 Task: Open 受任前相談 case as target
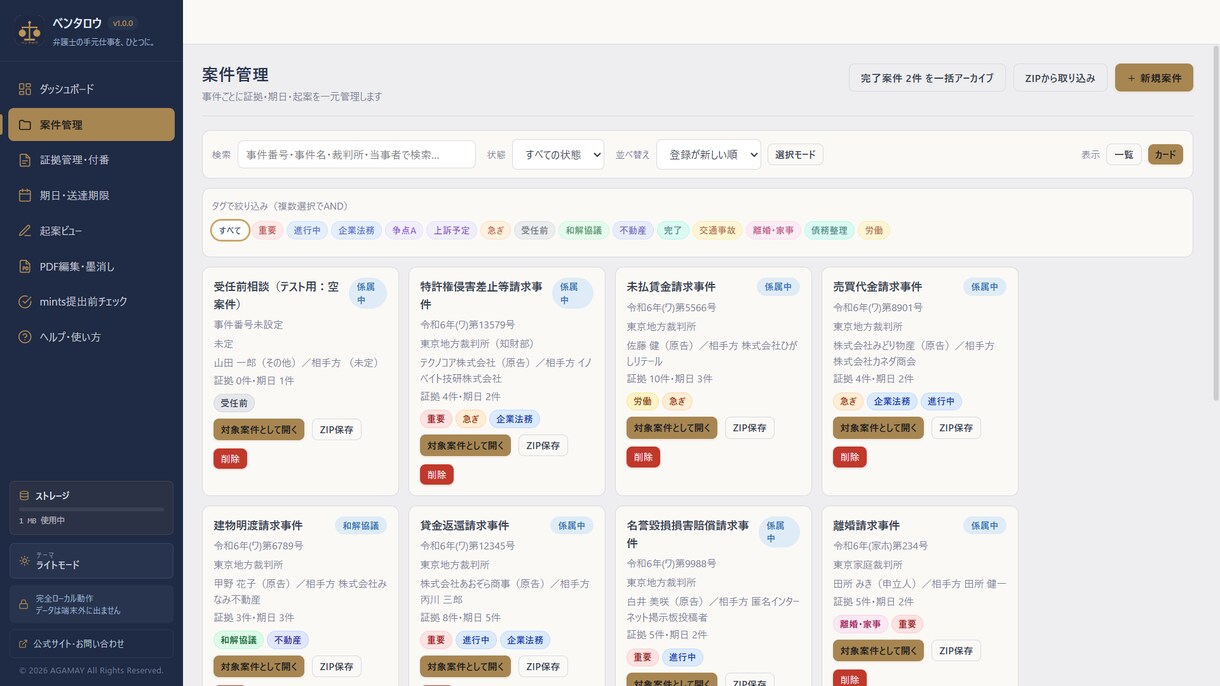tap(258, 429)
